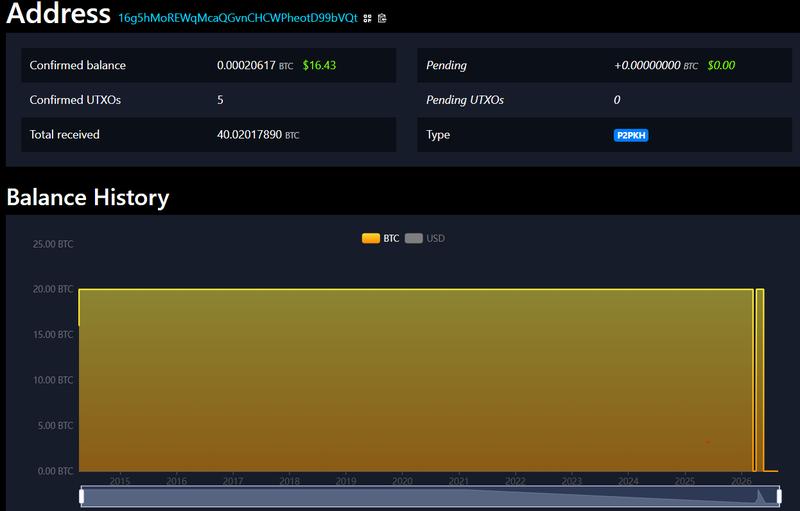The width and height of the screenshot is (800, 511).
Task: Click the Pending UTXOs label
Action: (x=465, y=100)
